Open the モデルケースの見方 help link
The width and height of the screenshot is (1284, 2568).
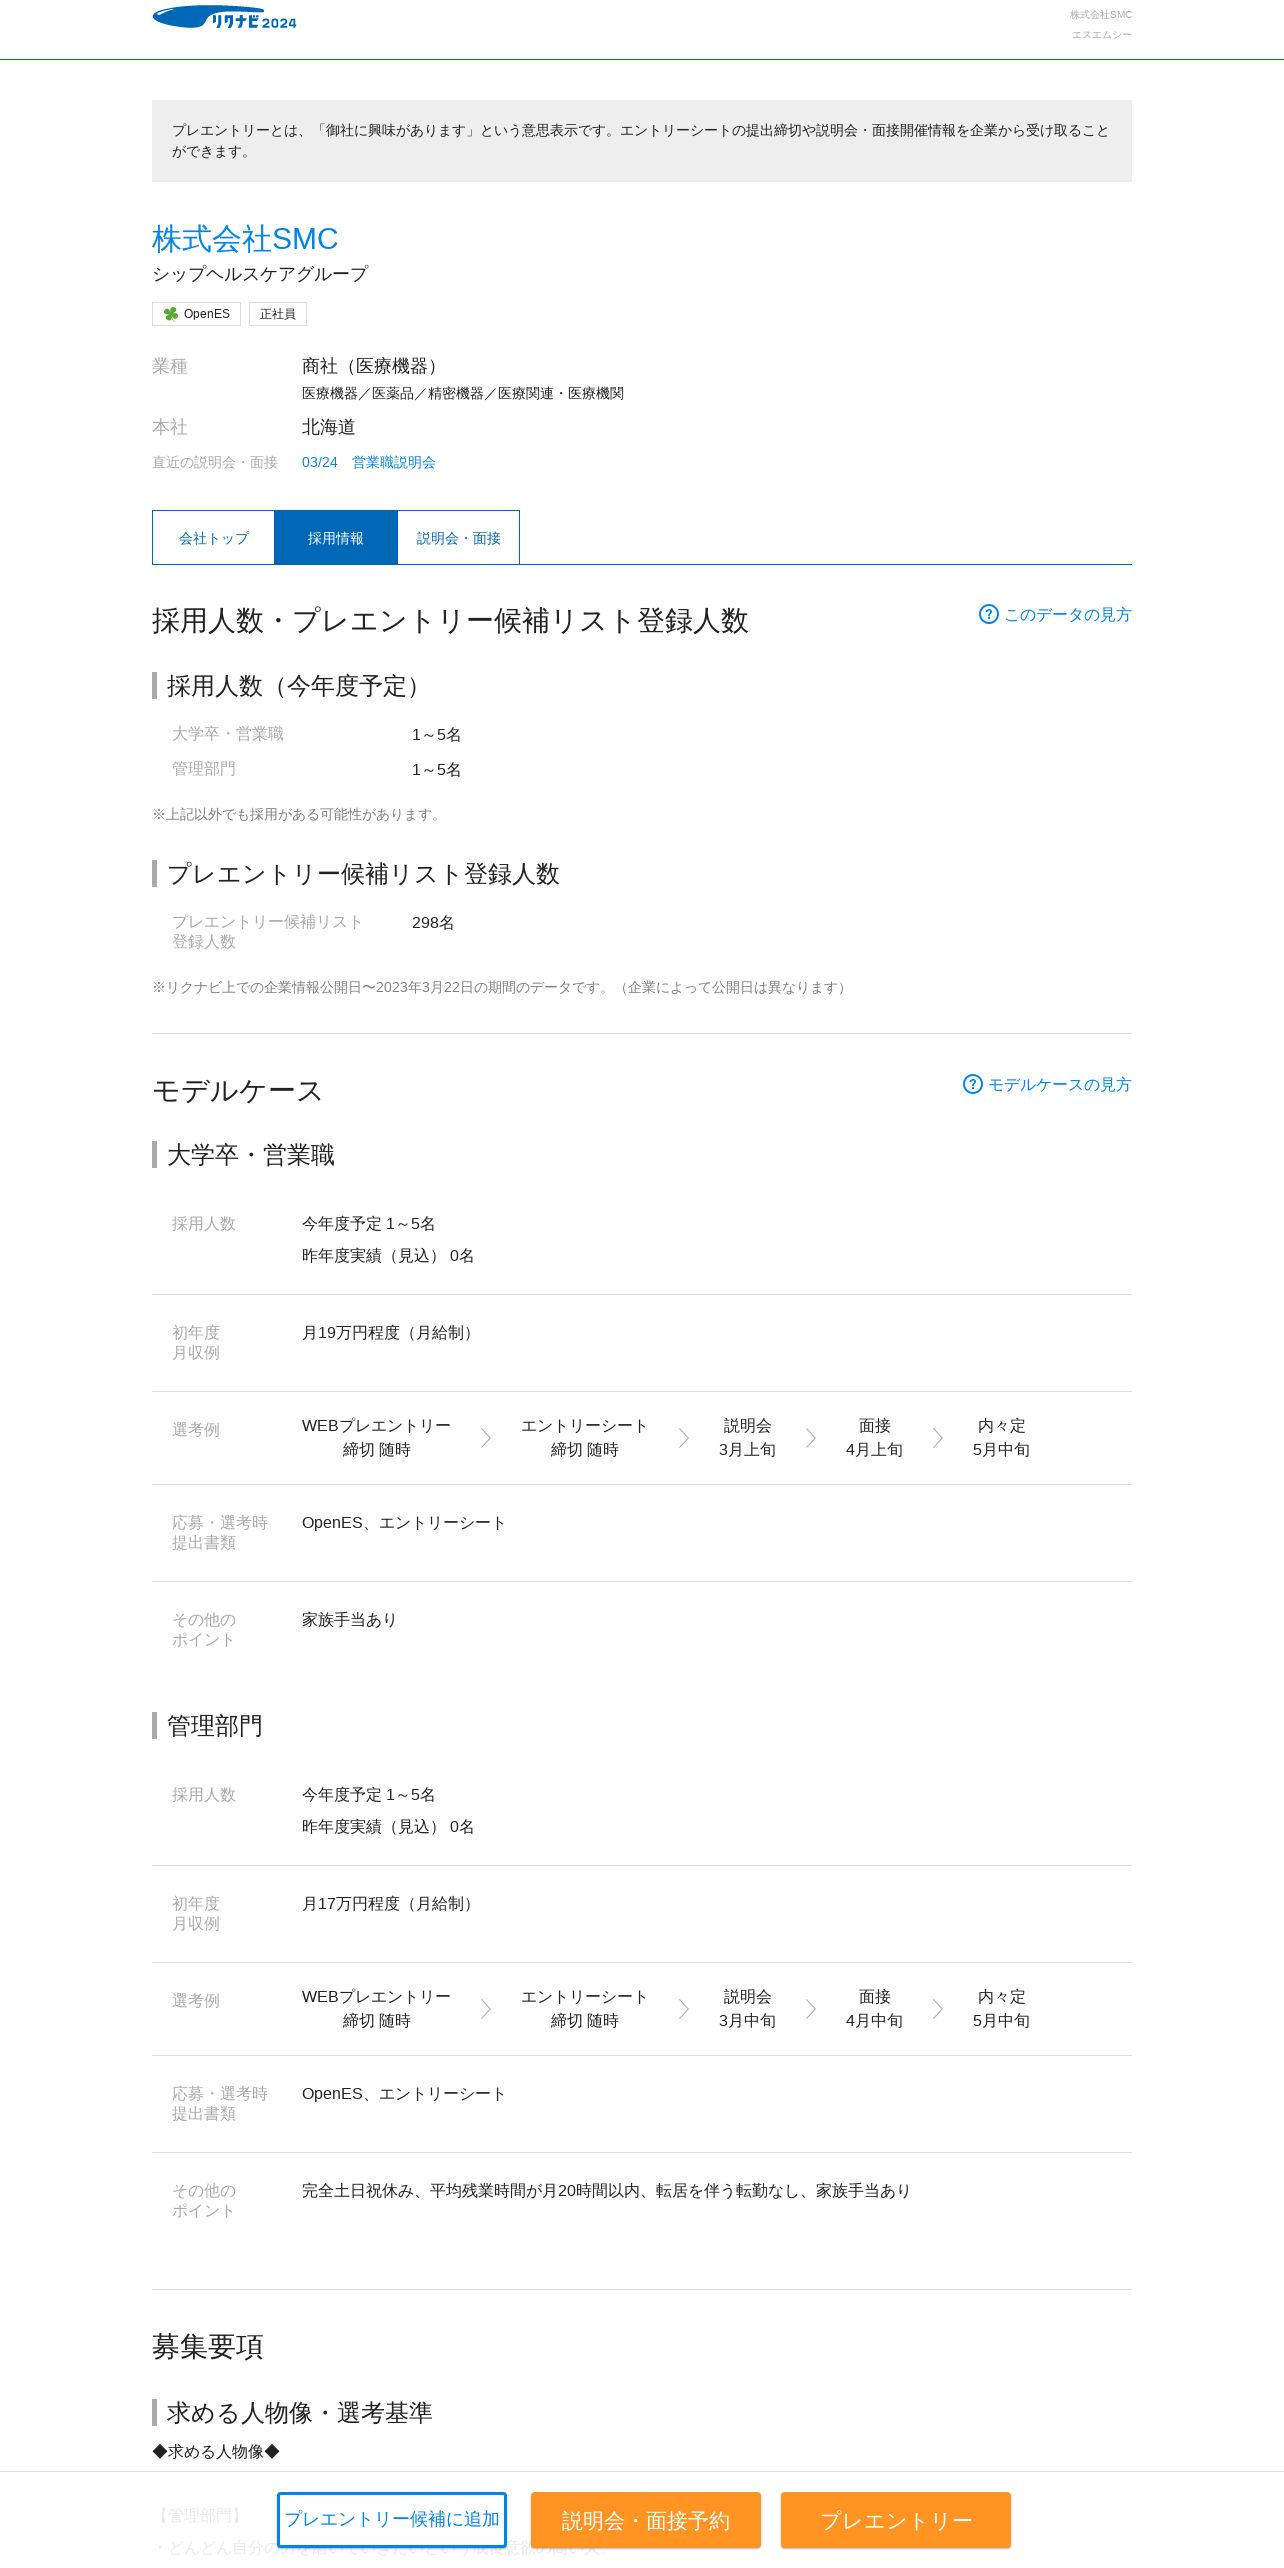pyautogui.click(x=1059, y=1084)
